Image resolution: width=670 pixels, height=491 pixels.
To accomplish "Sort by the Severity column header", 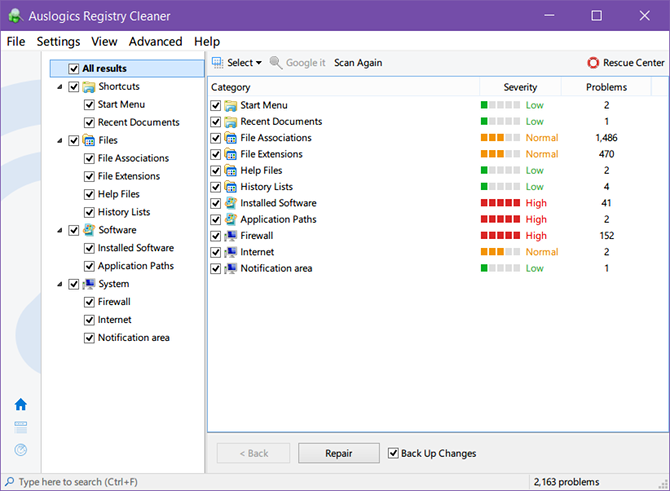I will pyautogui.click(x=520, y=87).
